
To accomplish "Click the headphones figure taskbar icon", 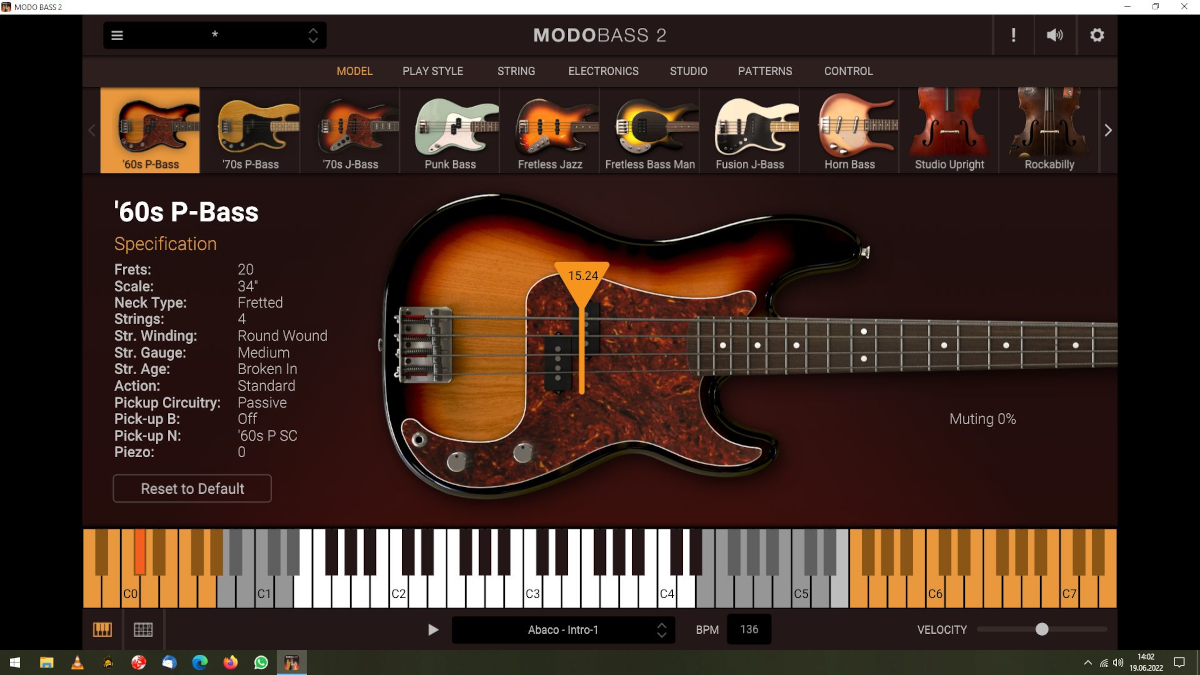I will click(x=108, y=662).
